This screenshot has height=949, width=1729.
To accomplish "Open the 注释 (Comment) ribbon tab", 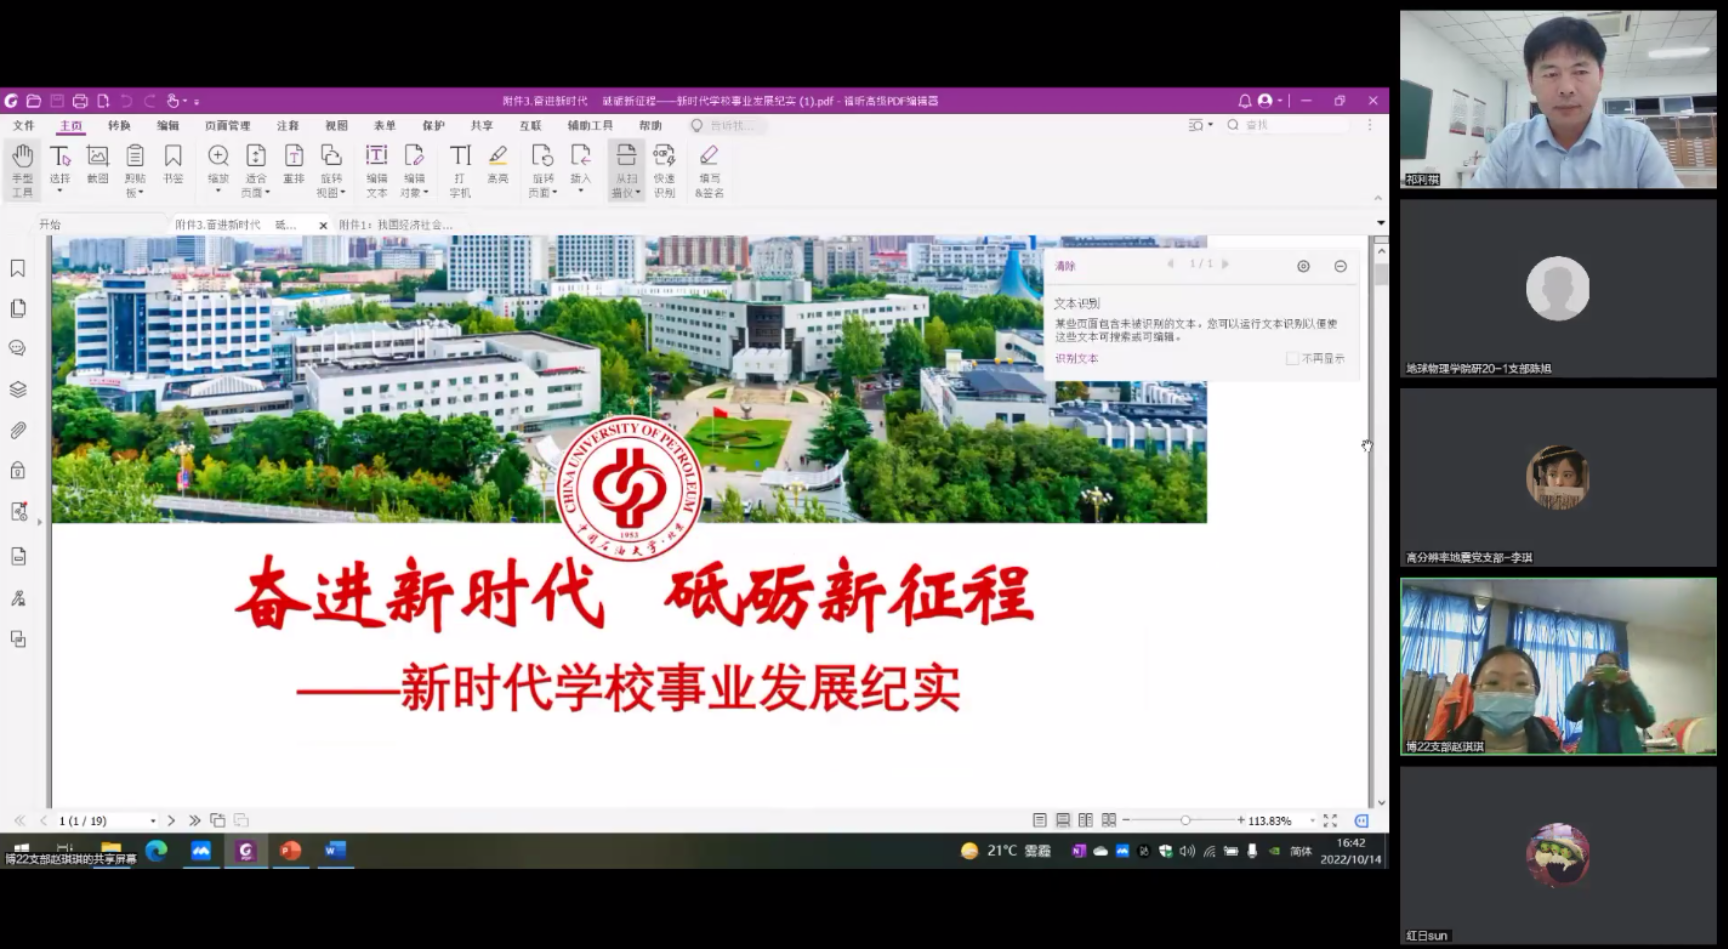I will click(288, 125).
